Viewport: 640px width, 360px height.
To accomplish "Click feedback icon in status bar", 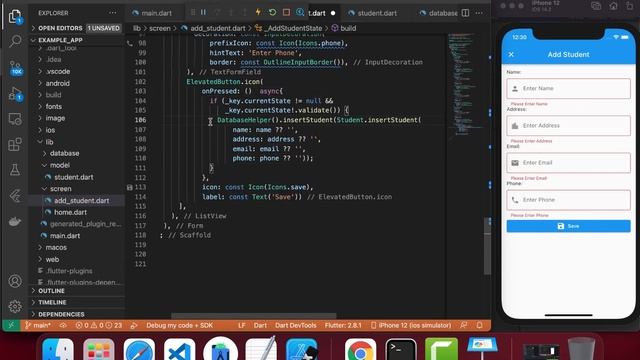I will [x=464, y=325].
